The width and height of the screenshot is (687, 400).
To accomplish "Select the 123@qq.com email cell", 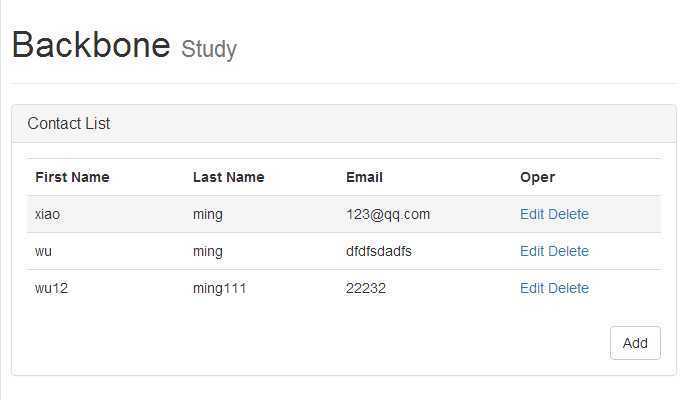I will click(388, 214).
